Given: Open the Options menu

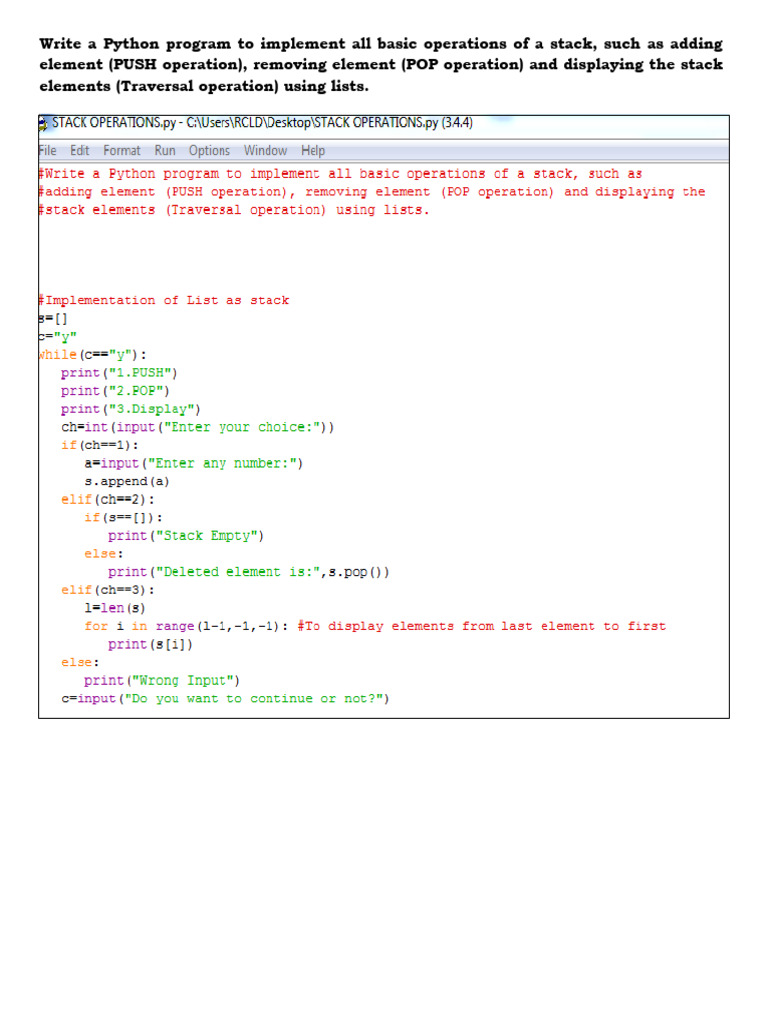Looking at the screenshot, I should 209,151.
